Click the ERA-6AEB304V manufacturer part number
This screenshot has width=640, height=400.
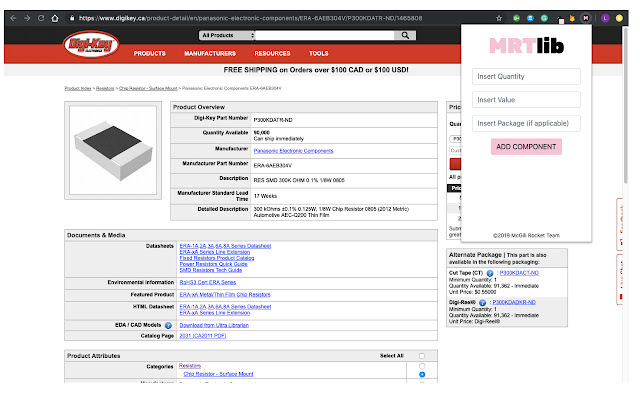[273, 166]
